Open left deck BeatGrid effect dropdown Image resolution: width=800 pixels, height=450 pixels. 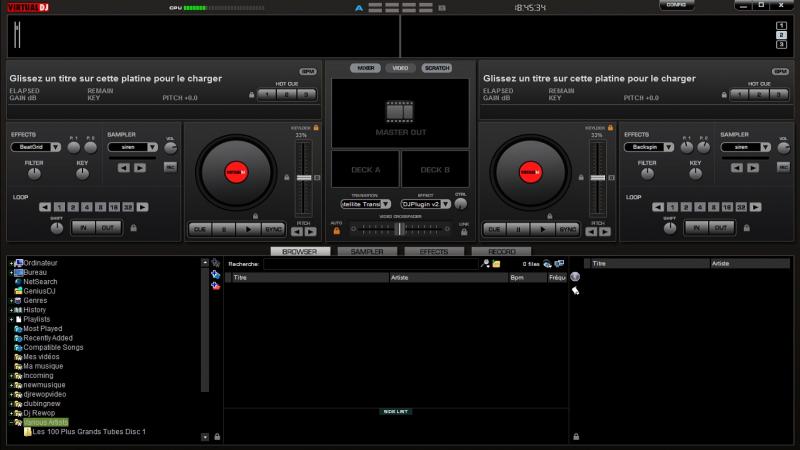56,147
